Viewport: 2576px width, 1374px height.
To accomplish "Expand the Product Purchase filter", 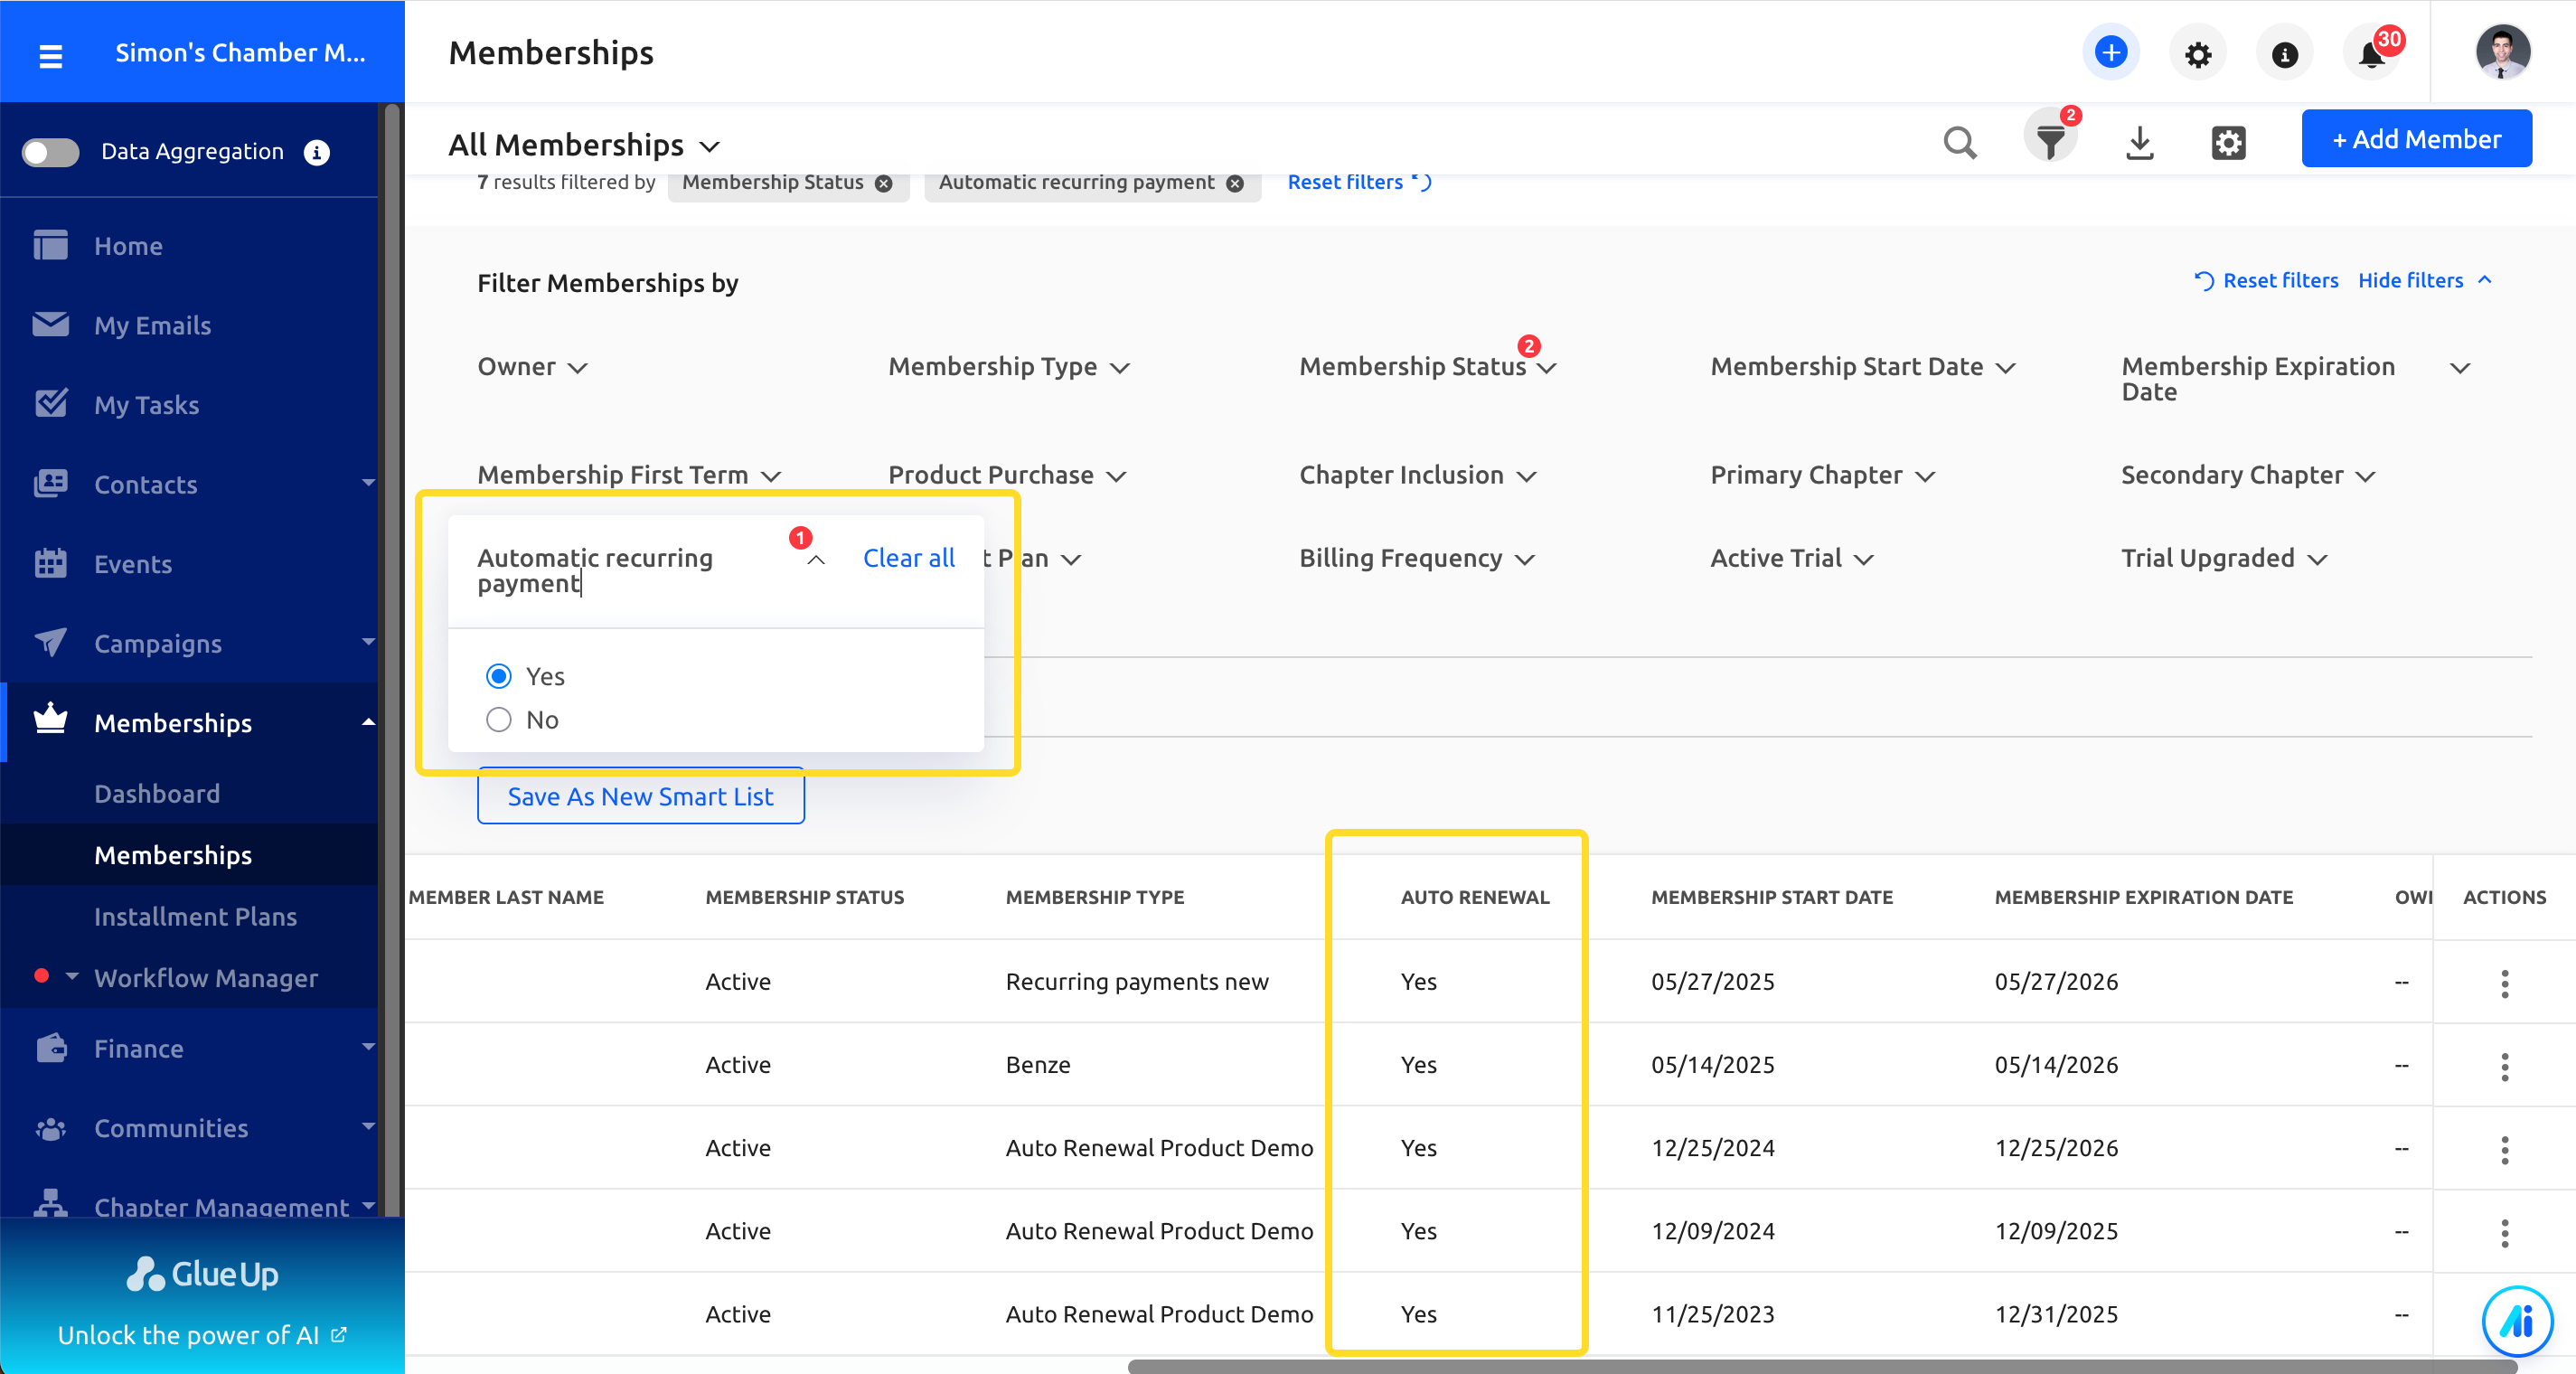I will pyautogui.click(x=1007, y=474).
